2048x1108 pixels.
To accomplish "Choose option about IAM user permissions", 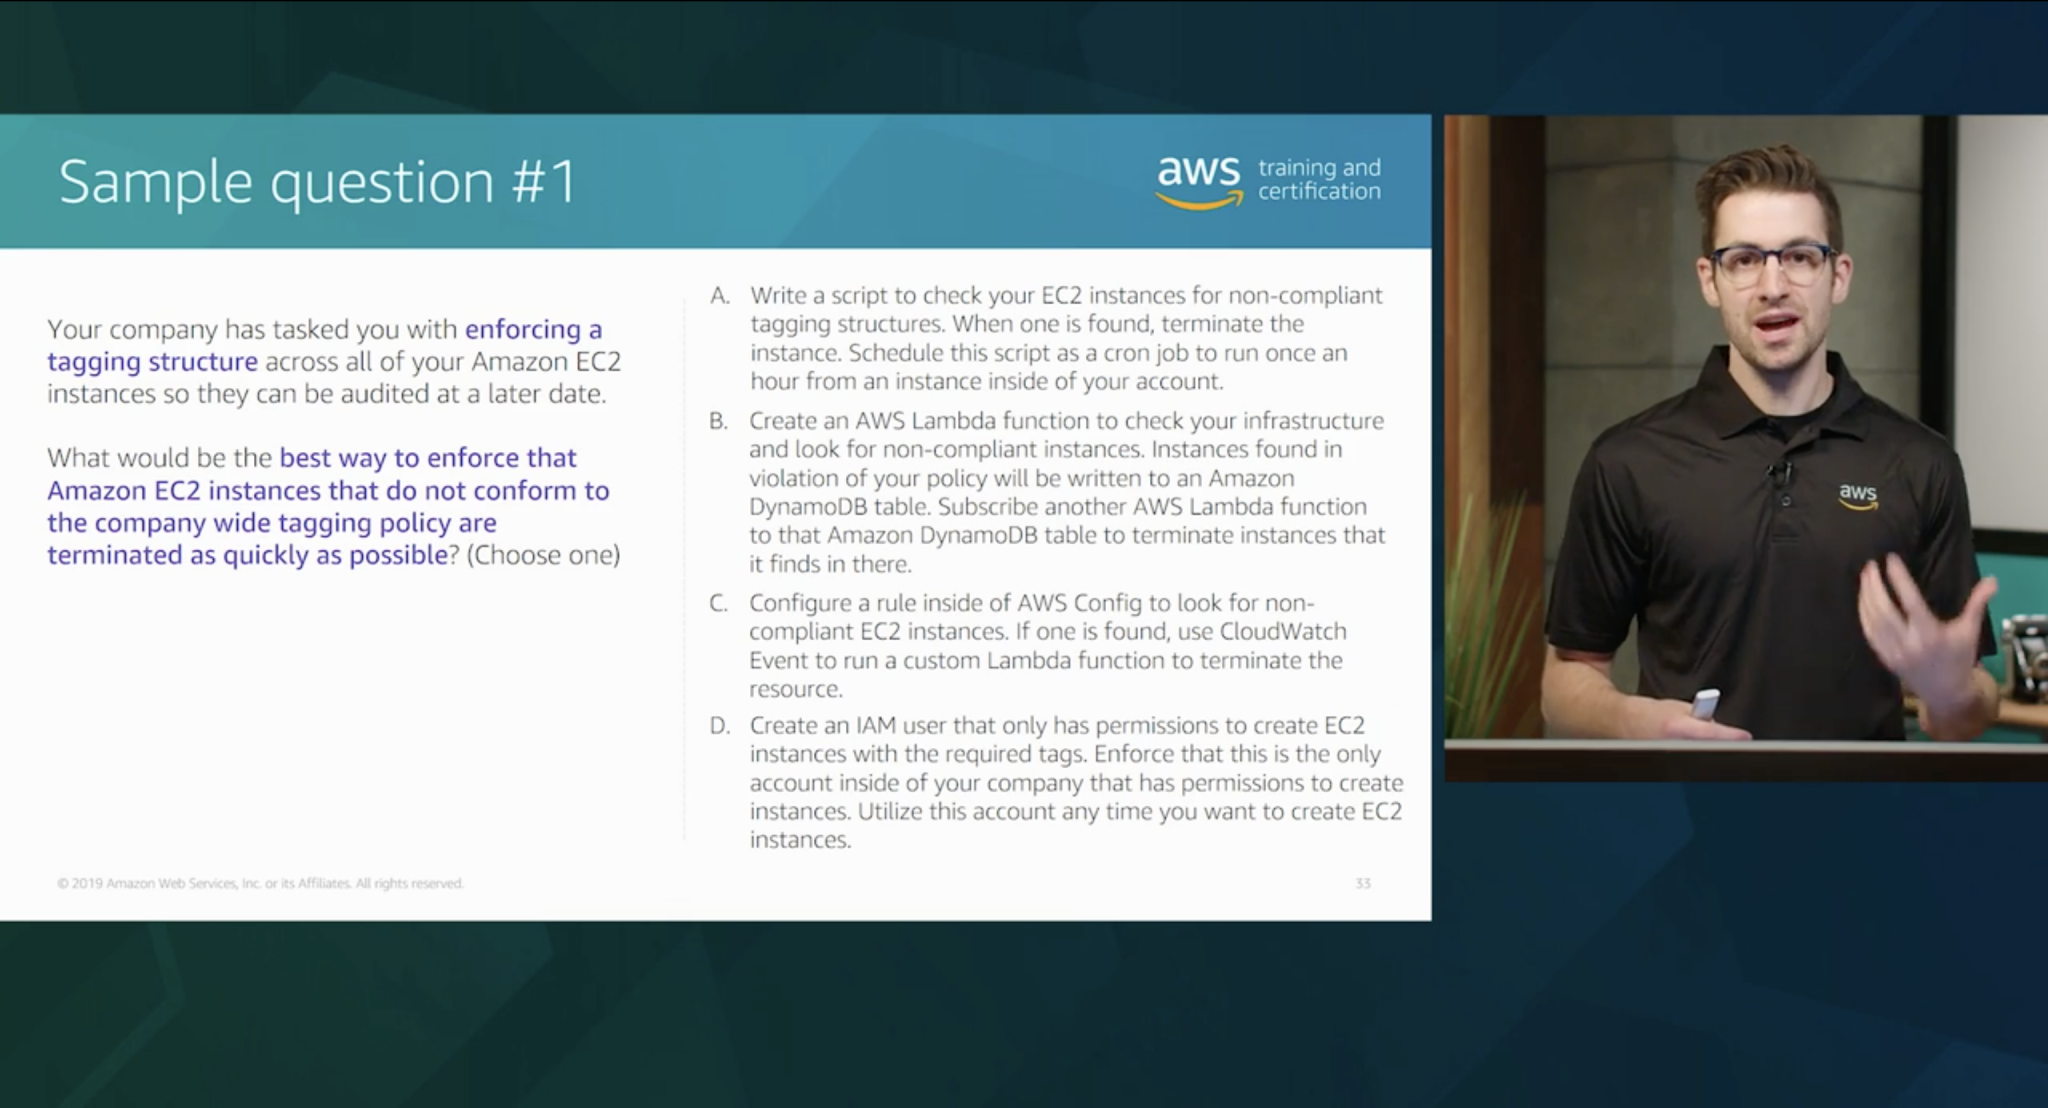I will click(x=1075, y=782).
